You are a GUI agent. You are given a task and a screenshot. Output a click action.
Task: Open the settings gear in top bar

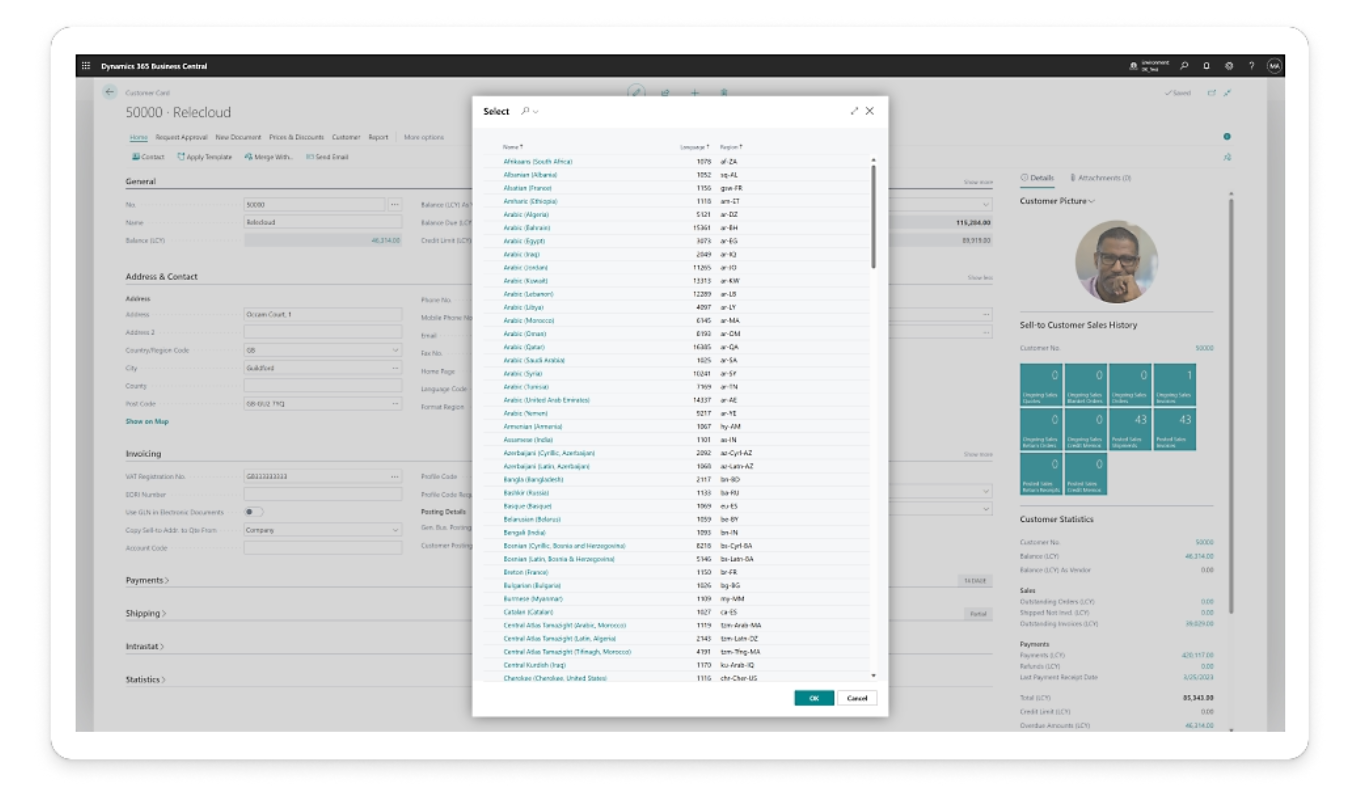(x=1229, y=66)
